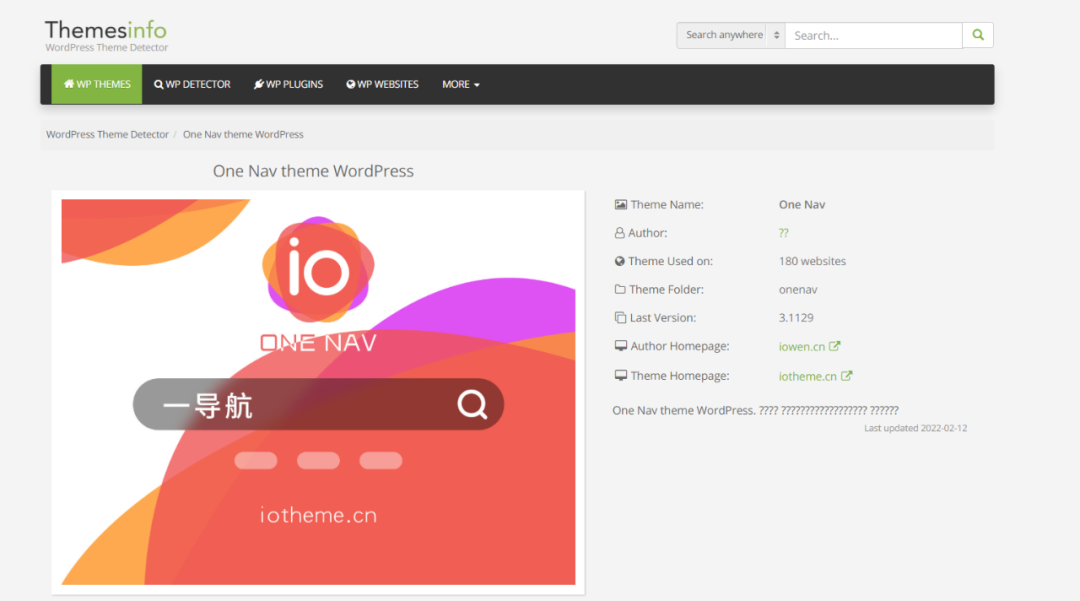This screenshot has height=601, width=1080.
Task: Open WordPress Theme Detector breadcrumb link
Action: pos(107,134)
